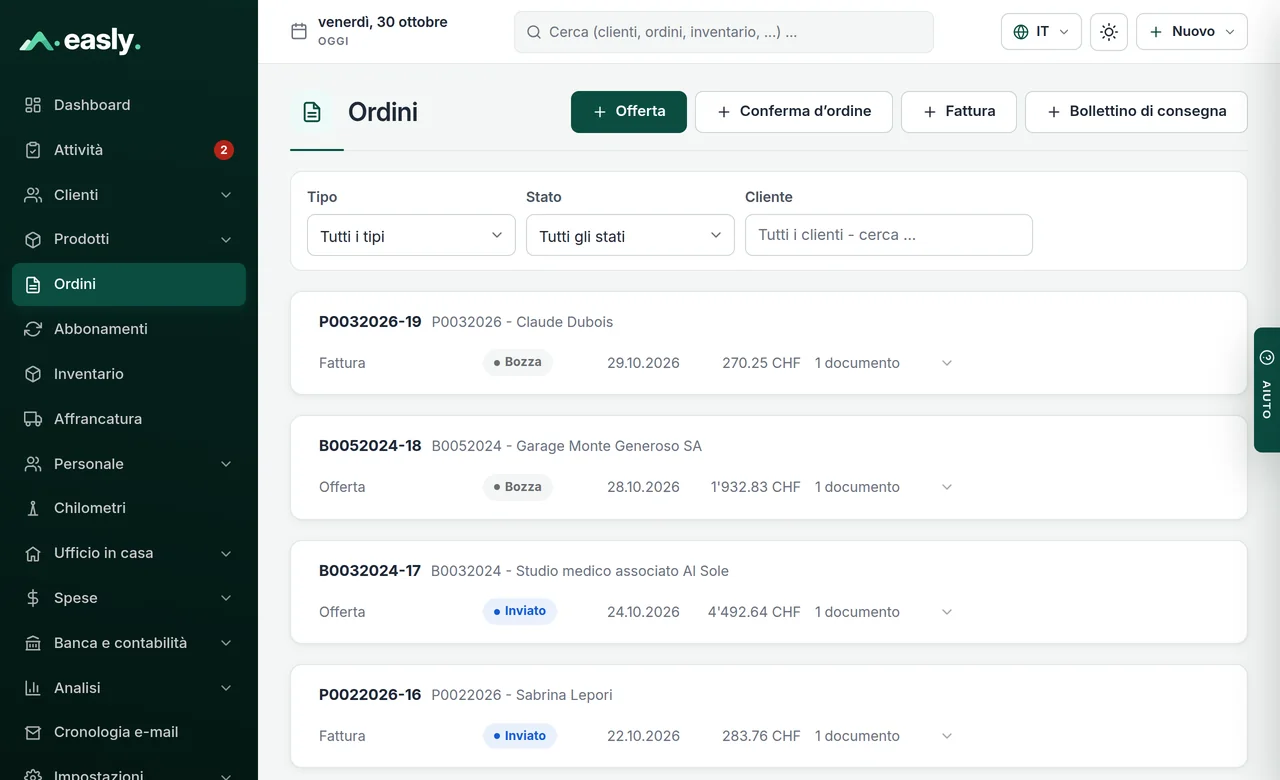The height and width of the screenshot is (780, 1280).
Task: Open the Nuovo dropdown menu
Action: click(1192, 32)
